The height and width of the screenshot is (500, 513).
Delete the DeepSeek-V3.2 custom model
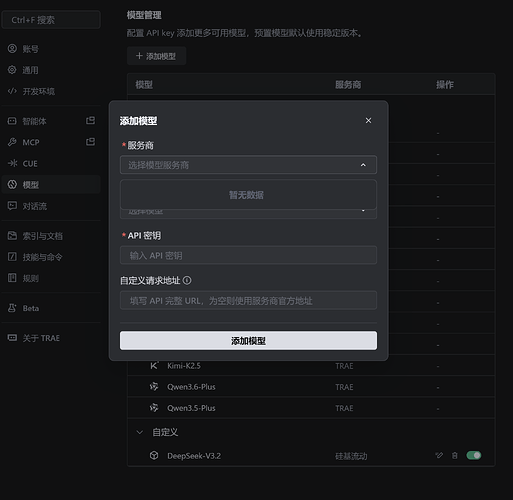[455, 455]
